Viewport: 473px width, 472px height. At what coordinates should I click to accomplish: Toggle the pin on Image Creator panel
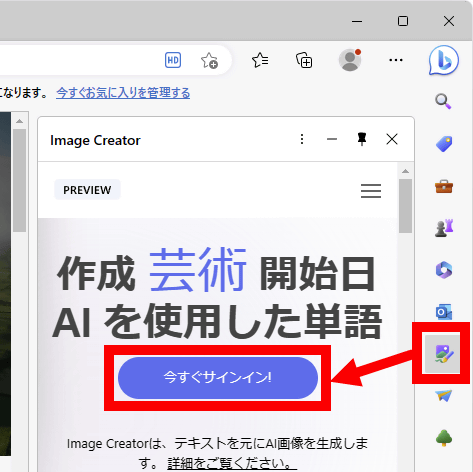[x=362, y=139]
